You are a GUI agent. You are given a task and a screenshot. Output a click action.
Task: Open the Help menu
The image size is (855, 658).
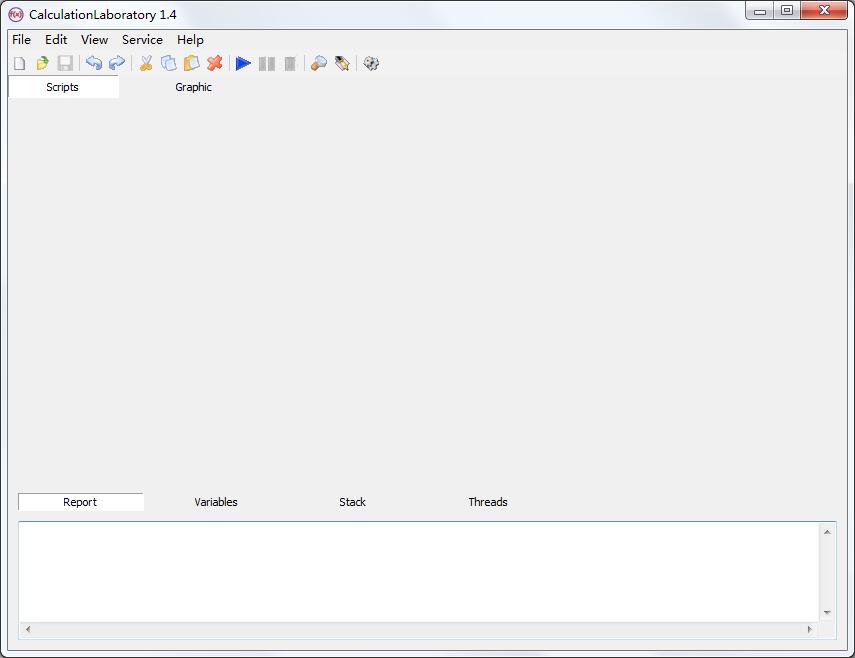190,40
